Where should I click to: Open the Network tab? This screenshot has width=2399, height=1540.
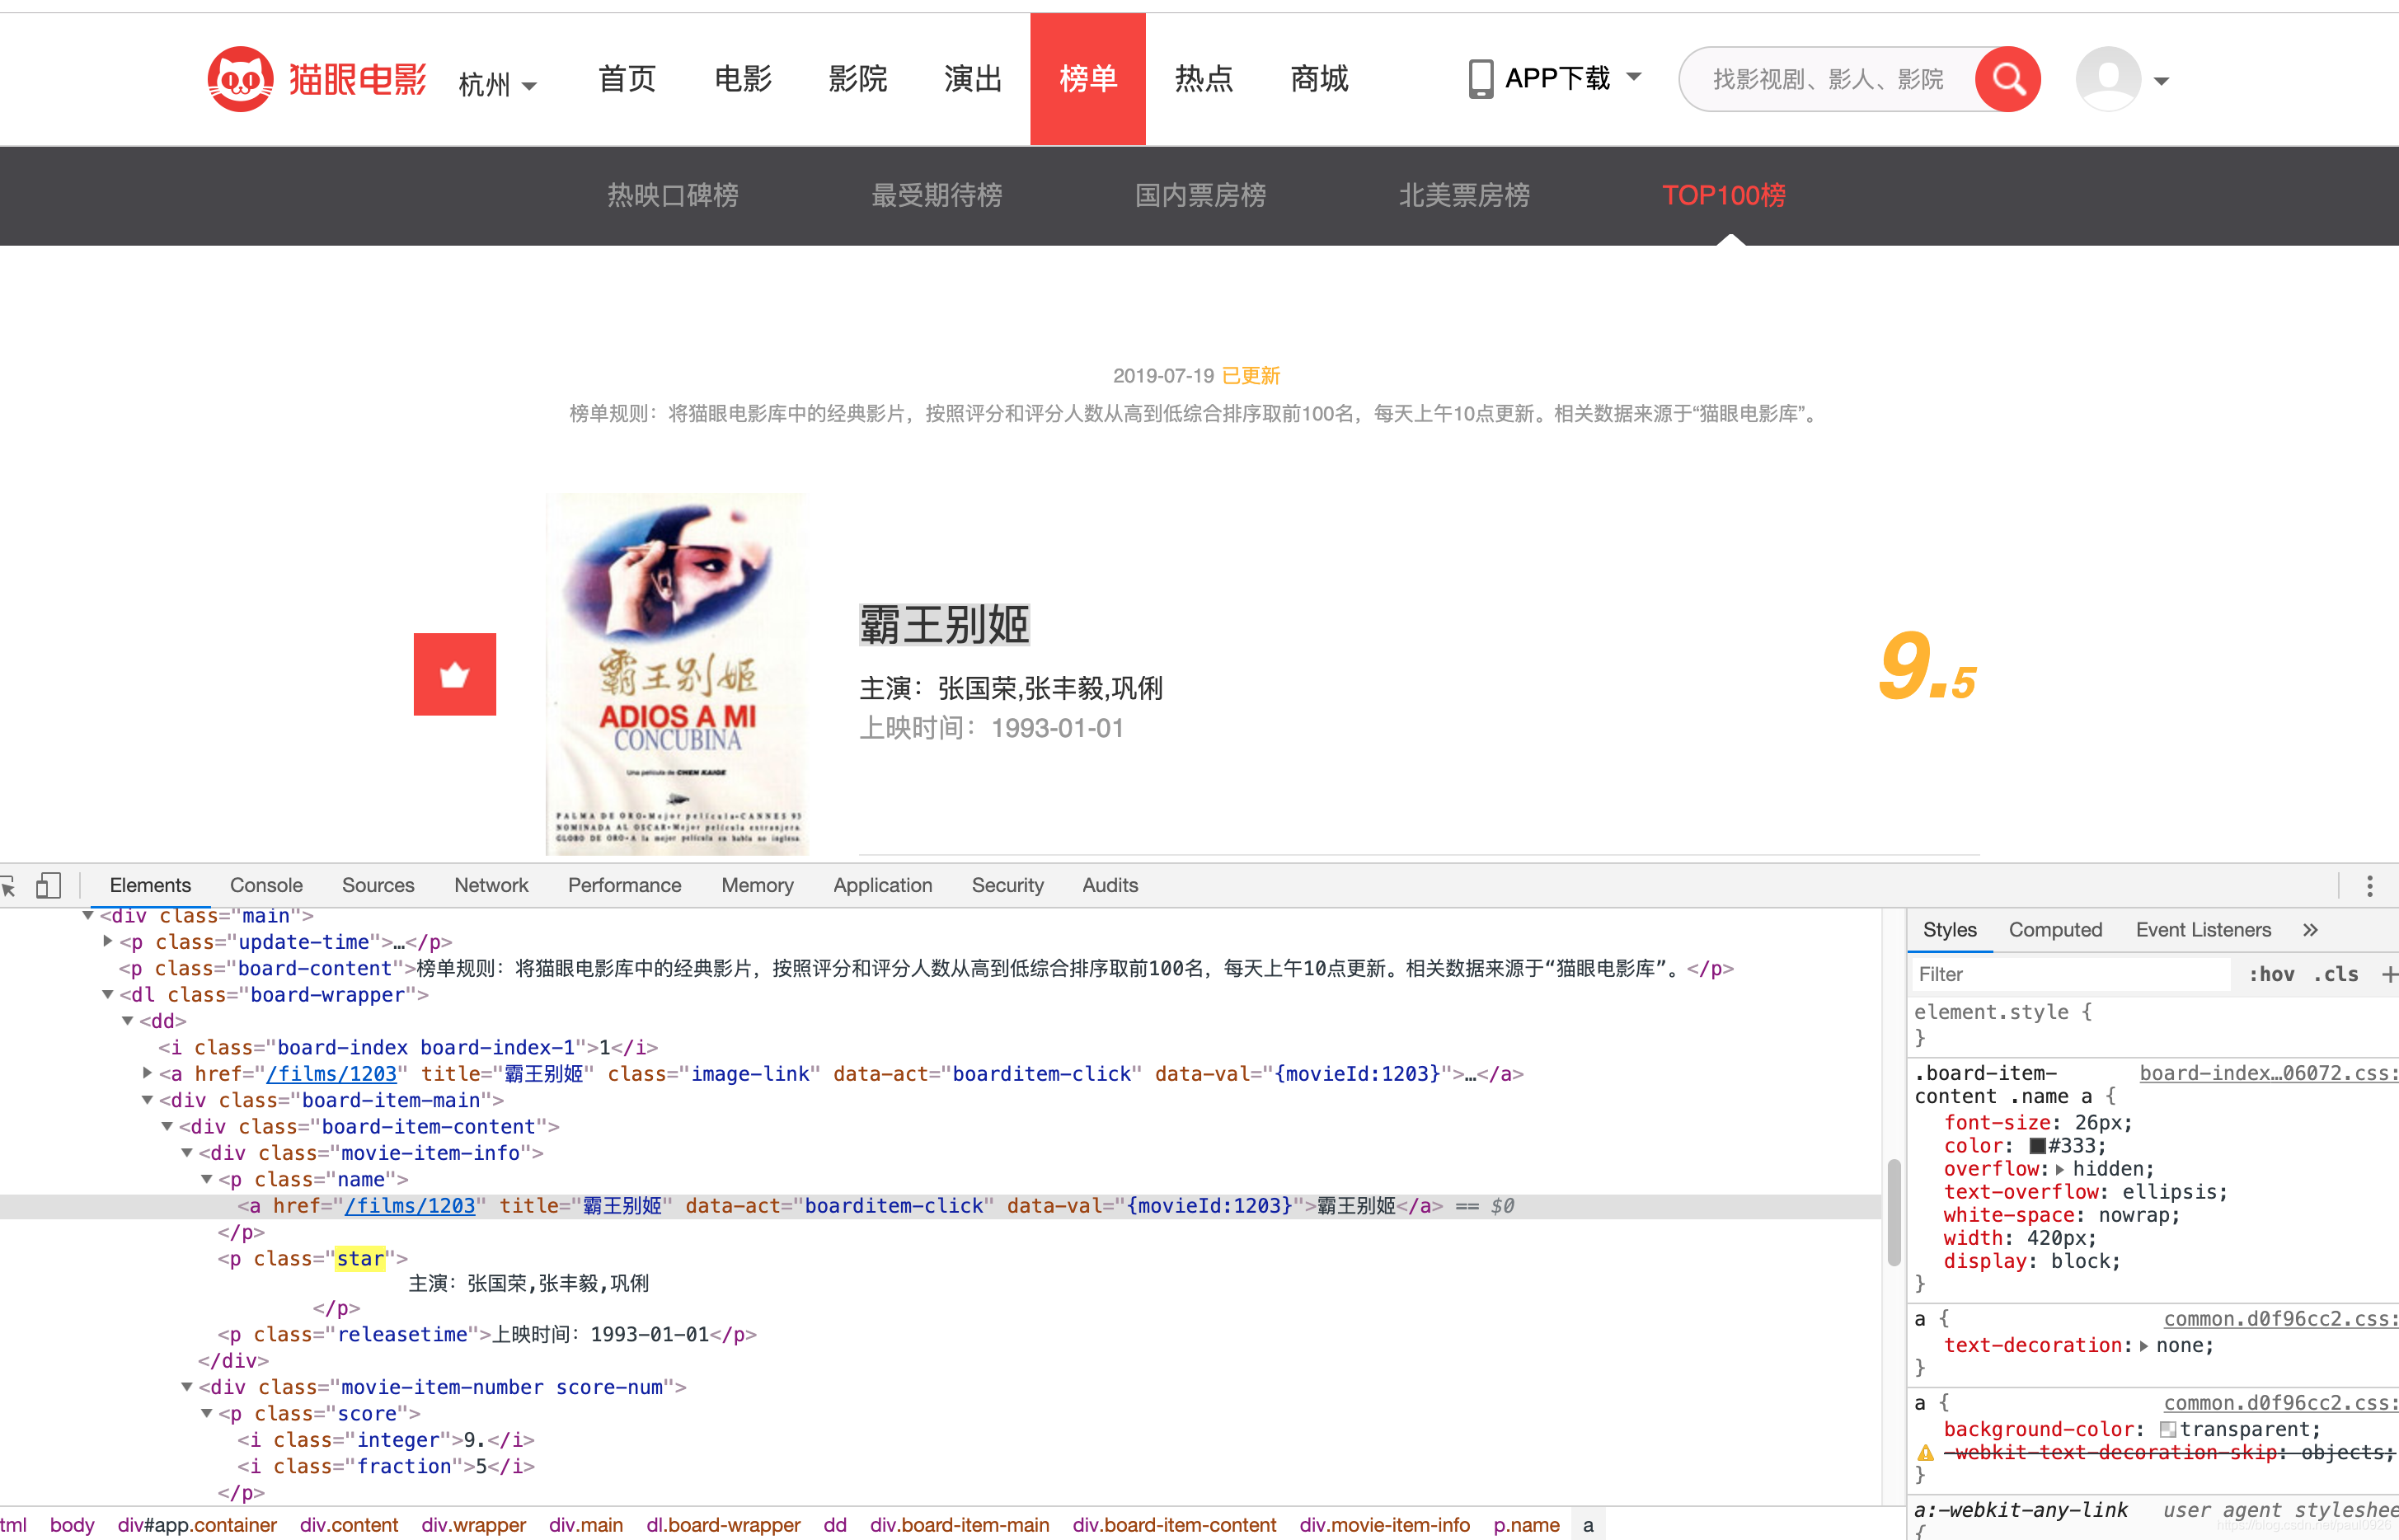[x=491, y=886]
